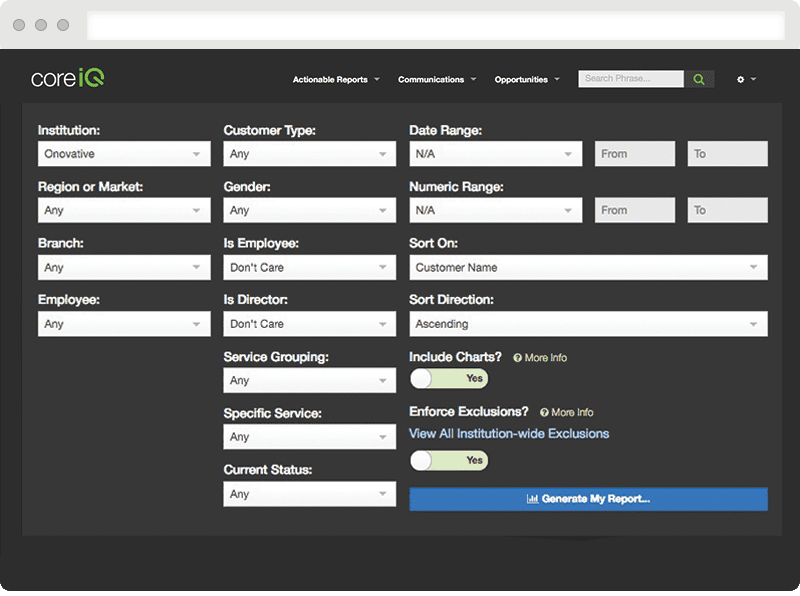Open the Sort Direction dropdown
800x596 pixels.
coord(588,324)
